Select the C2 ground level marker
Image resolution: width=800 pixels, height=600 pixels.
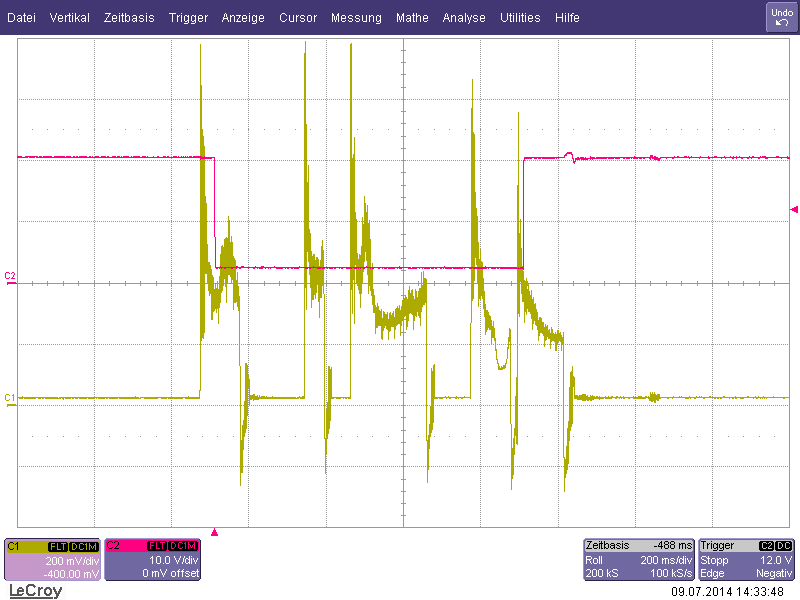tap(10, 277)
